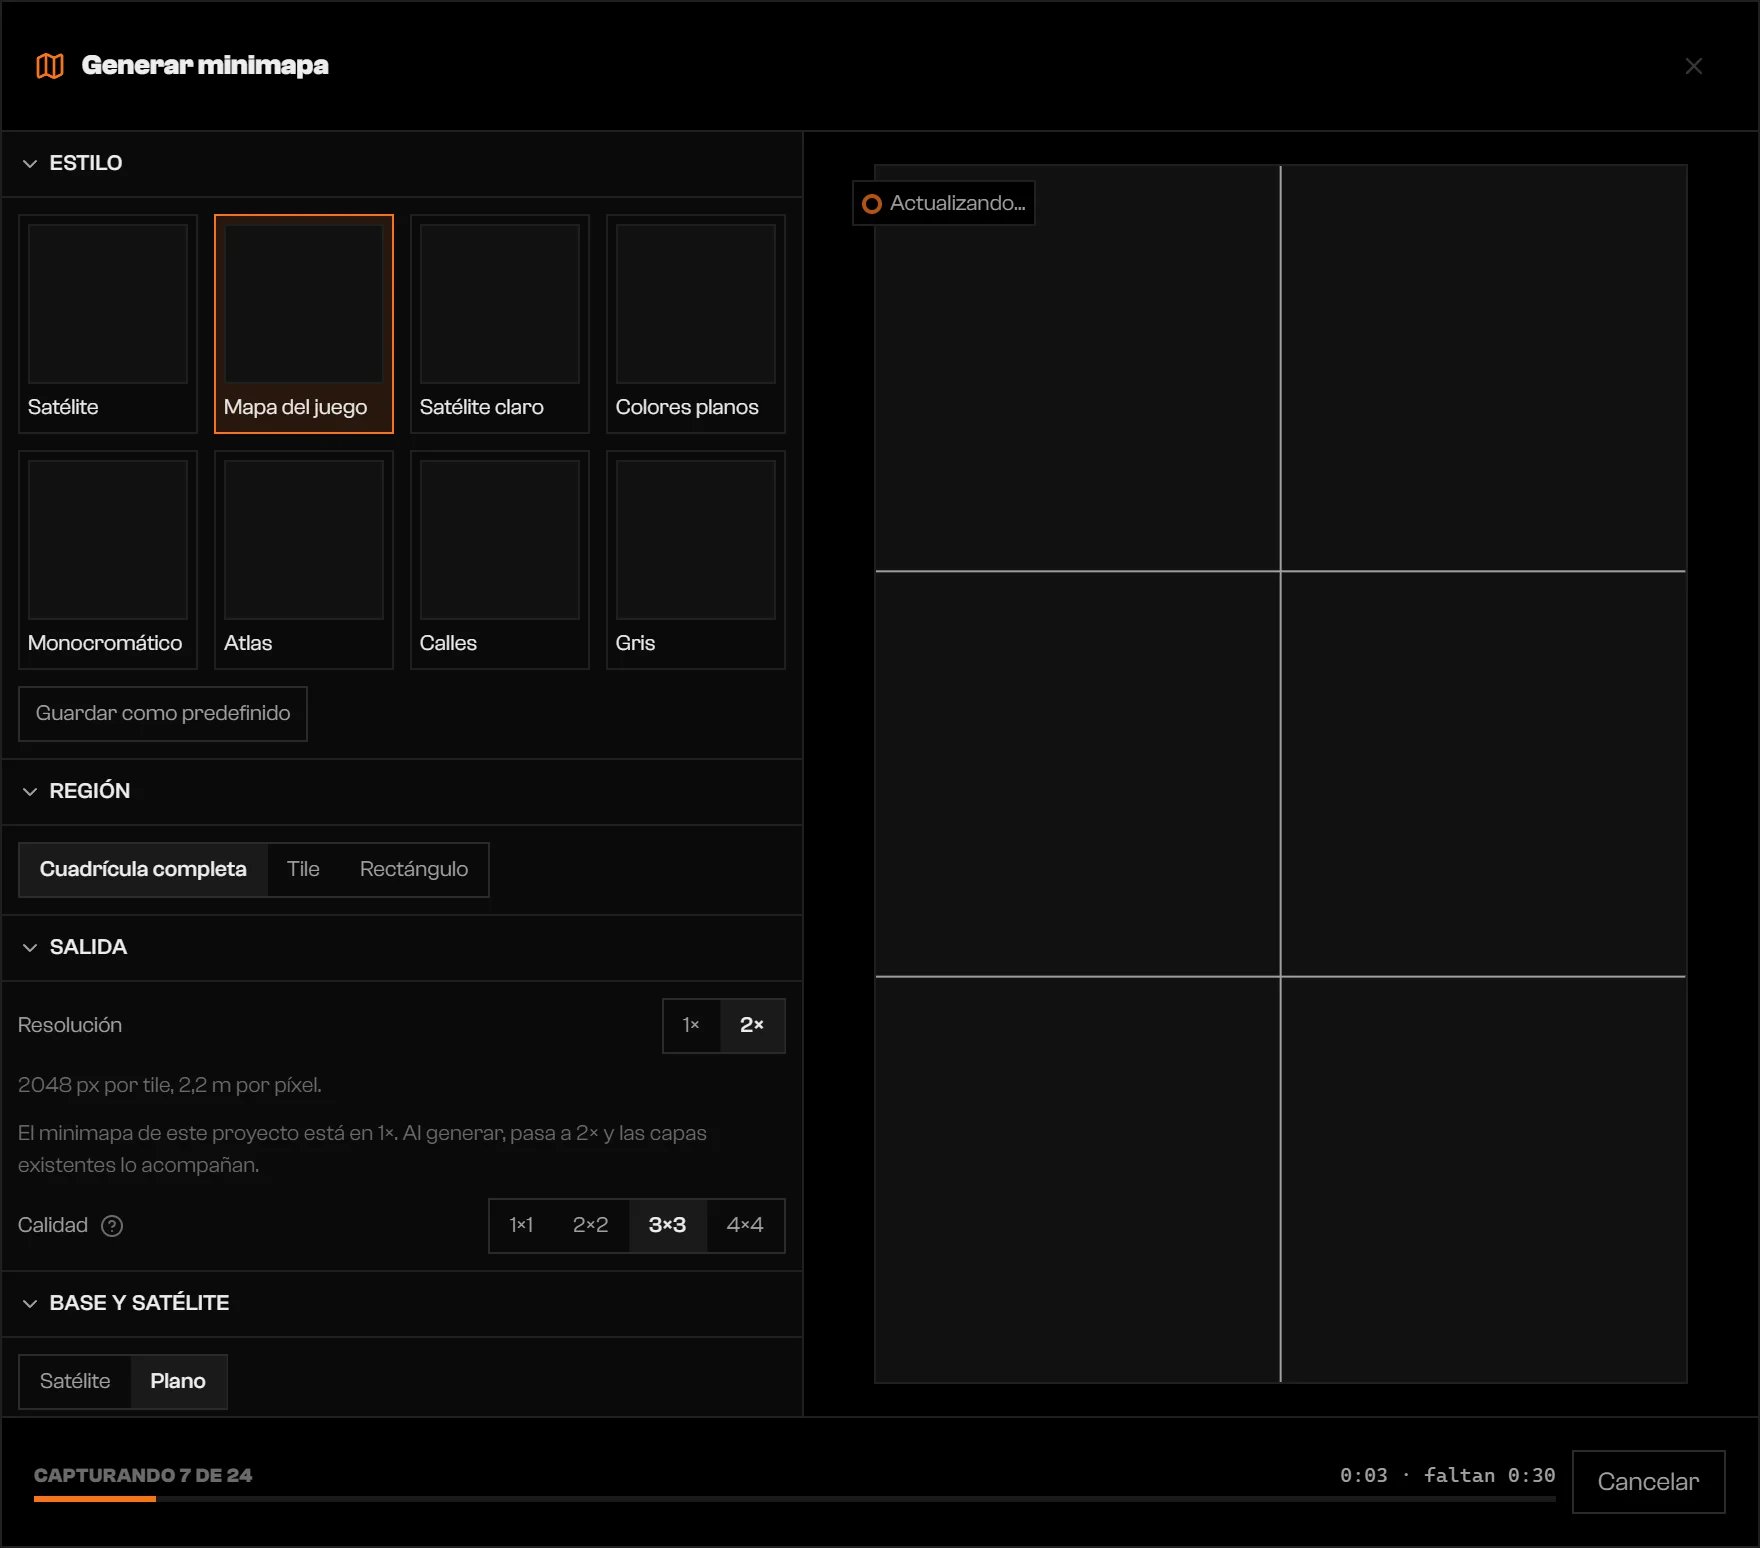This screenshot has height=1548, width=1760.
Task: Pick the Monocromático style card
Action: pos(108,560)
